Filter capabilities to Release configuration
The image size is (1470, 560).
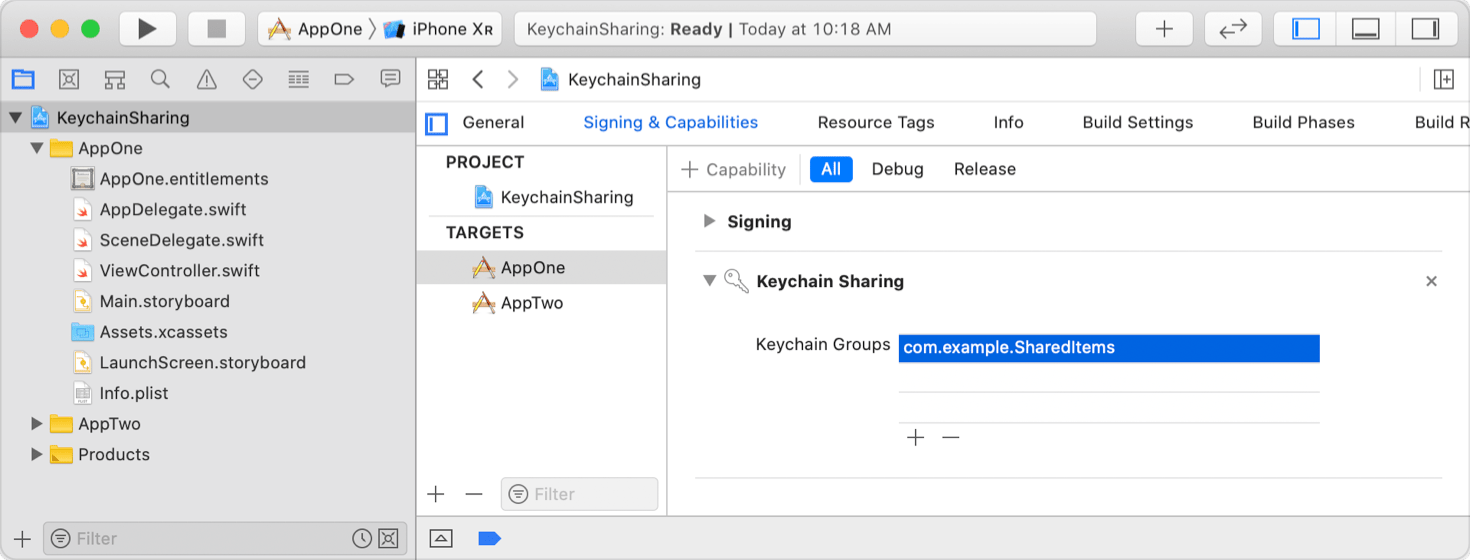coord(985,169)
